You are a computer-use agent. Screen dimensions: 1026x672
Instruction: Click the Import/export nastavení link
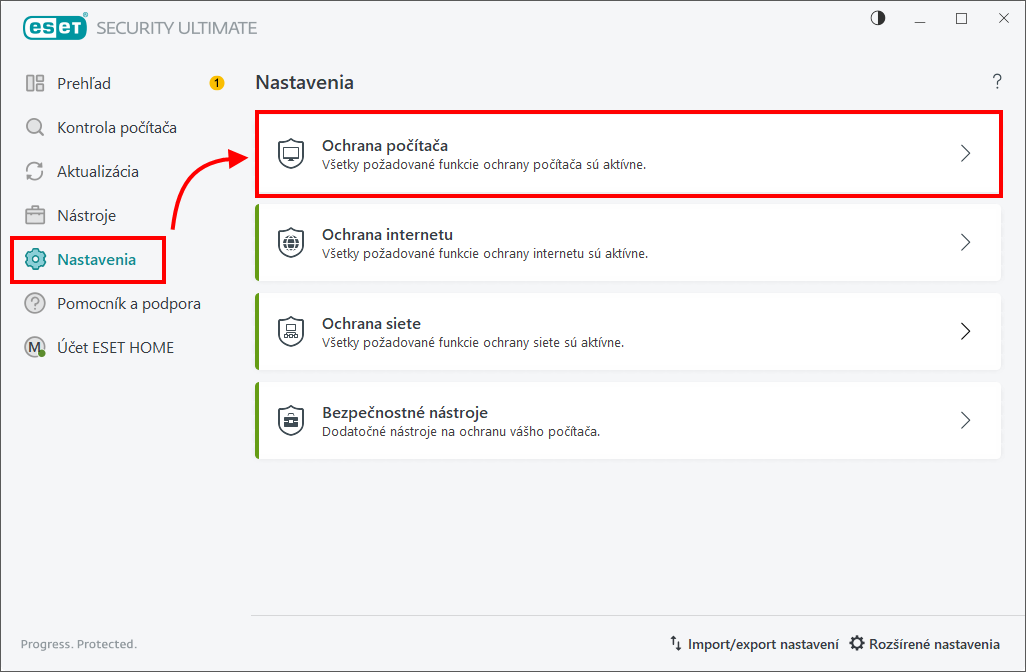coord(763,645)
